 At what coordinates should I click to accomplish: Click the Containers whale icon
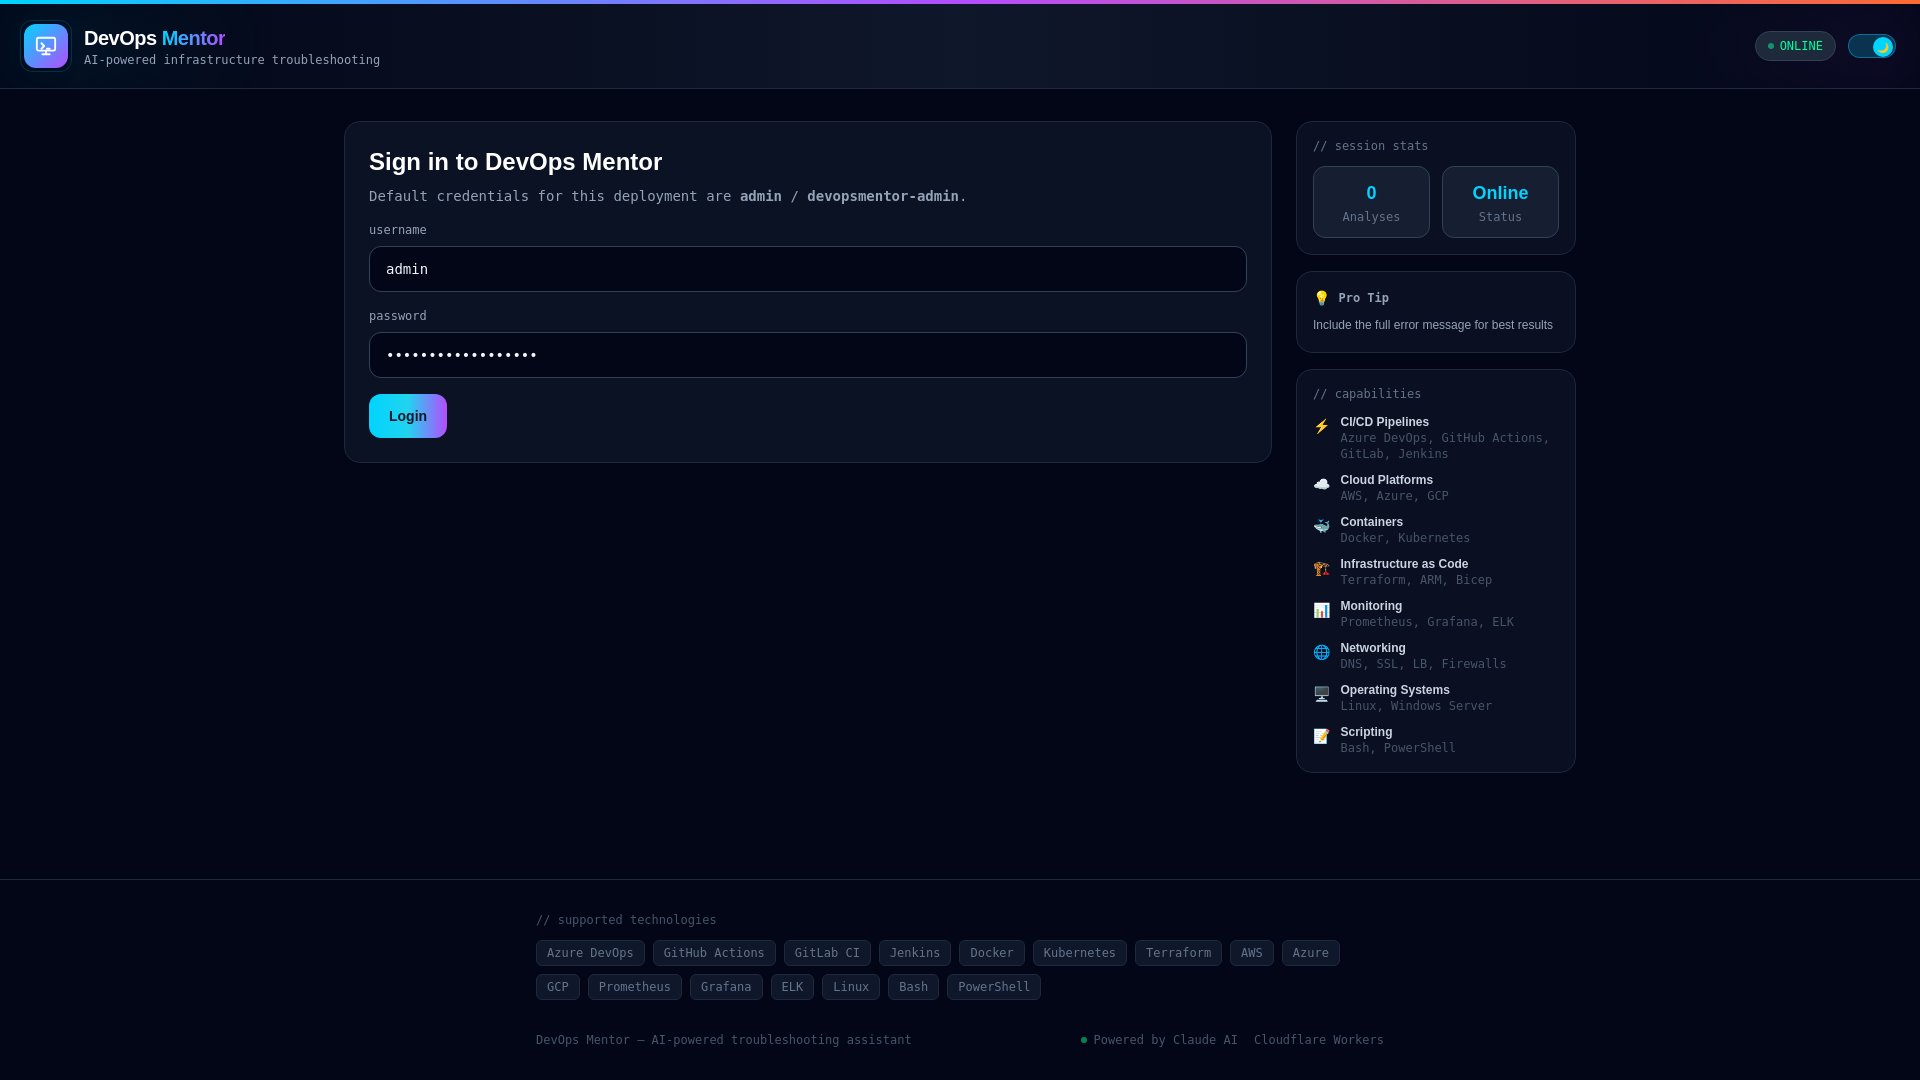(x=1321, y=526)
